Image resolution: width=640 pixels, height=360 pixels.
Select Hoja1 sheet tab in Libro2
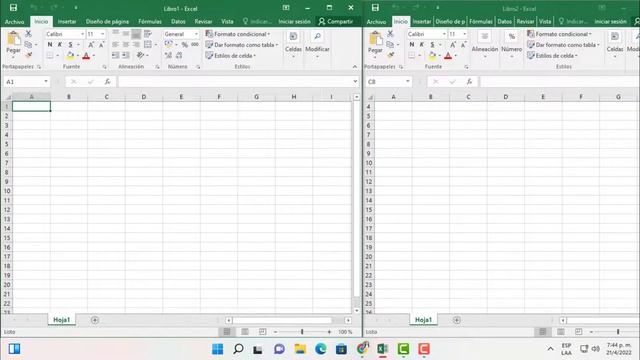pos(423,320)
